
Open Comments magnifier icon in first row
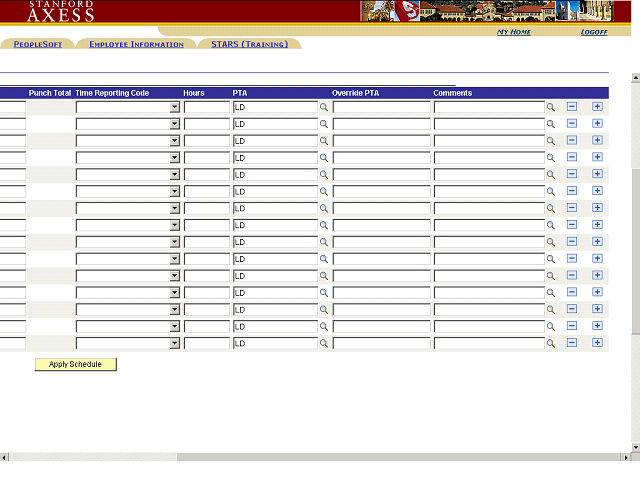pyautogui.click(x=550, y=107)
